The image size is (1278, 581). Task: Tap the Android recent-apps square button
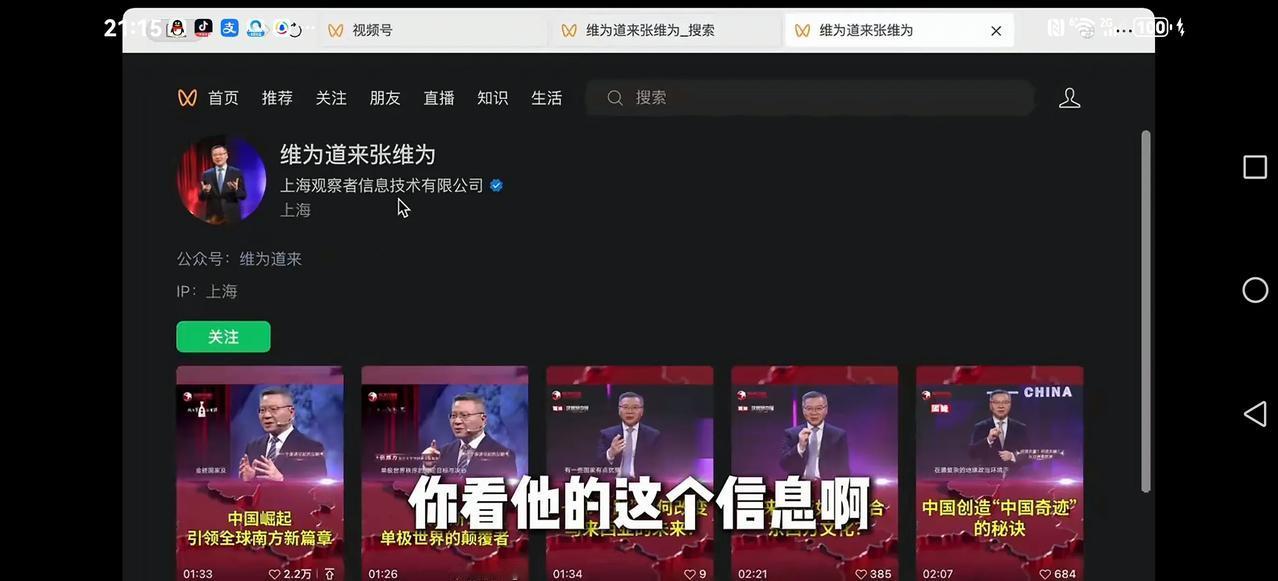click(x=1255, y=167)
